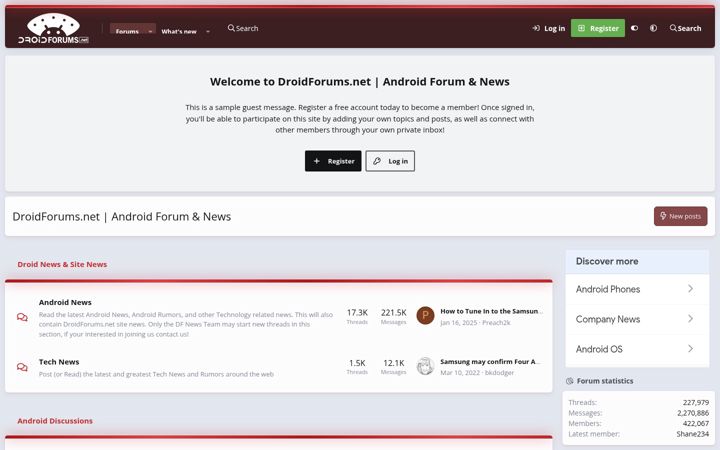Screen dimensions: 720x450
Task: Click the outlined Log in button
Action: point(390,161)
